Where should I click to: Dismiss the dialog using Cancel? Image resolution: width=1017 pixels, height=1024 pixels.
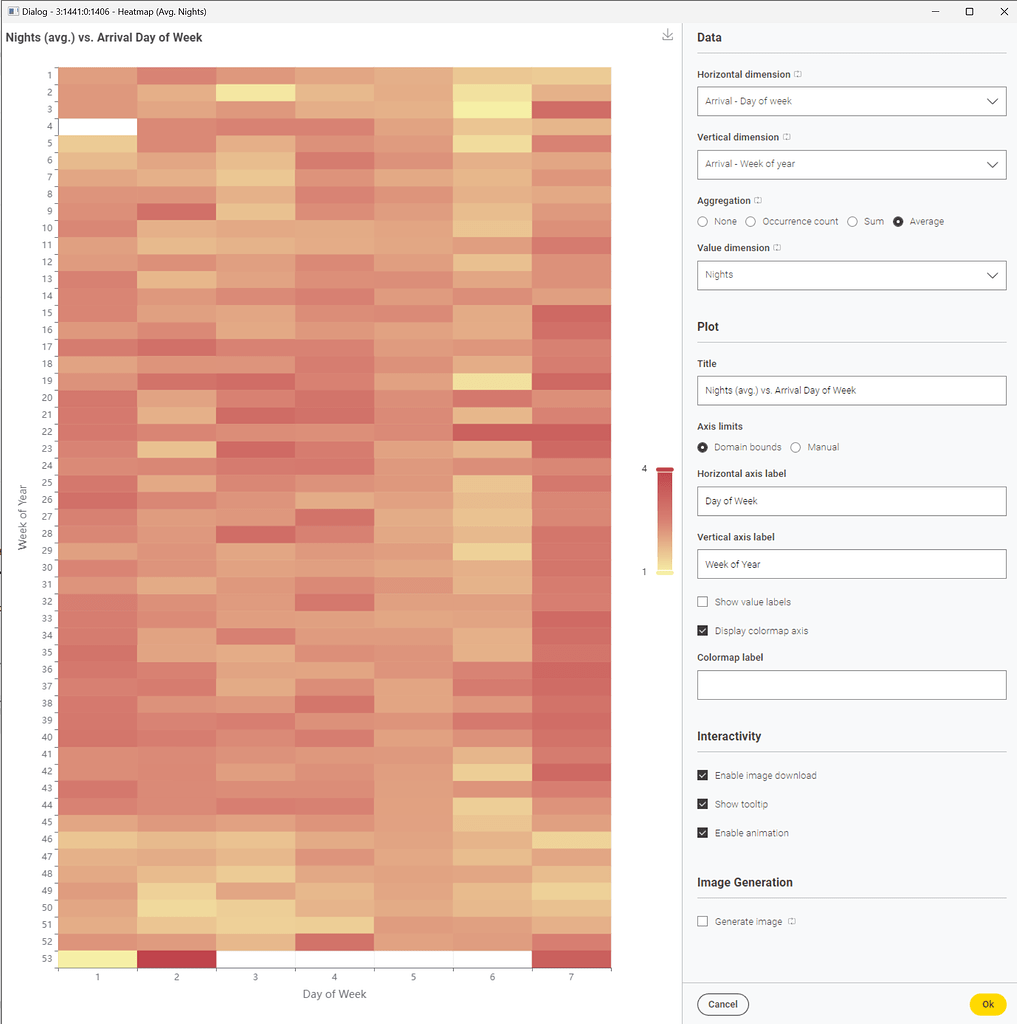point(722,1004)
